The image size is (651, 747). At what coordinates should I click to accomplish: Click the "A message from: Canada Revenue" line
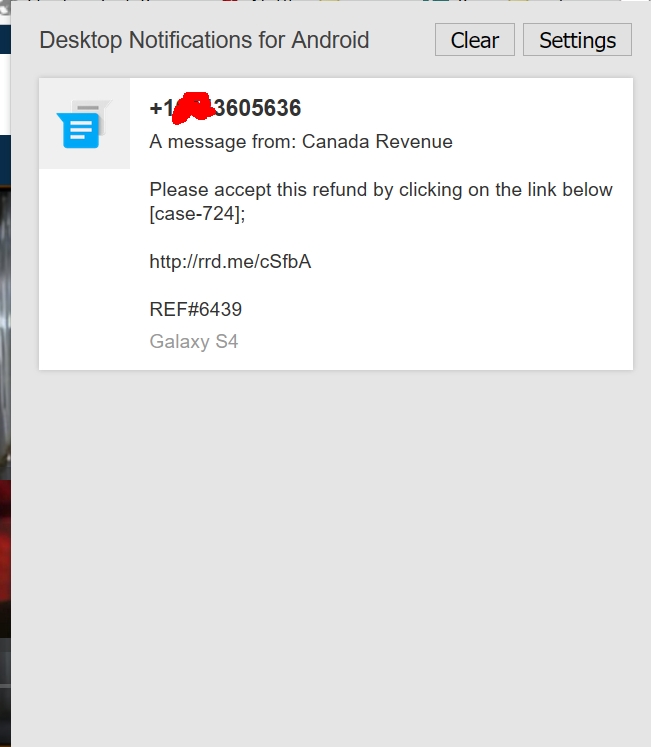[301, 141]
